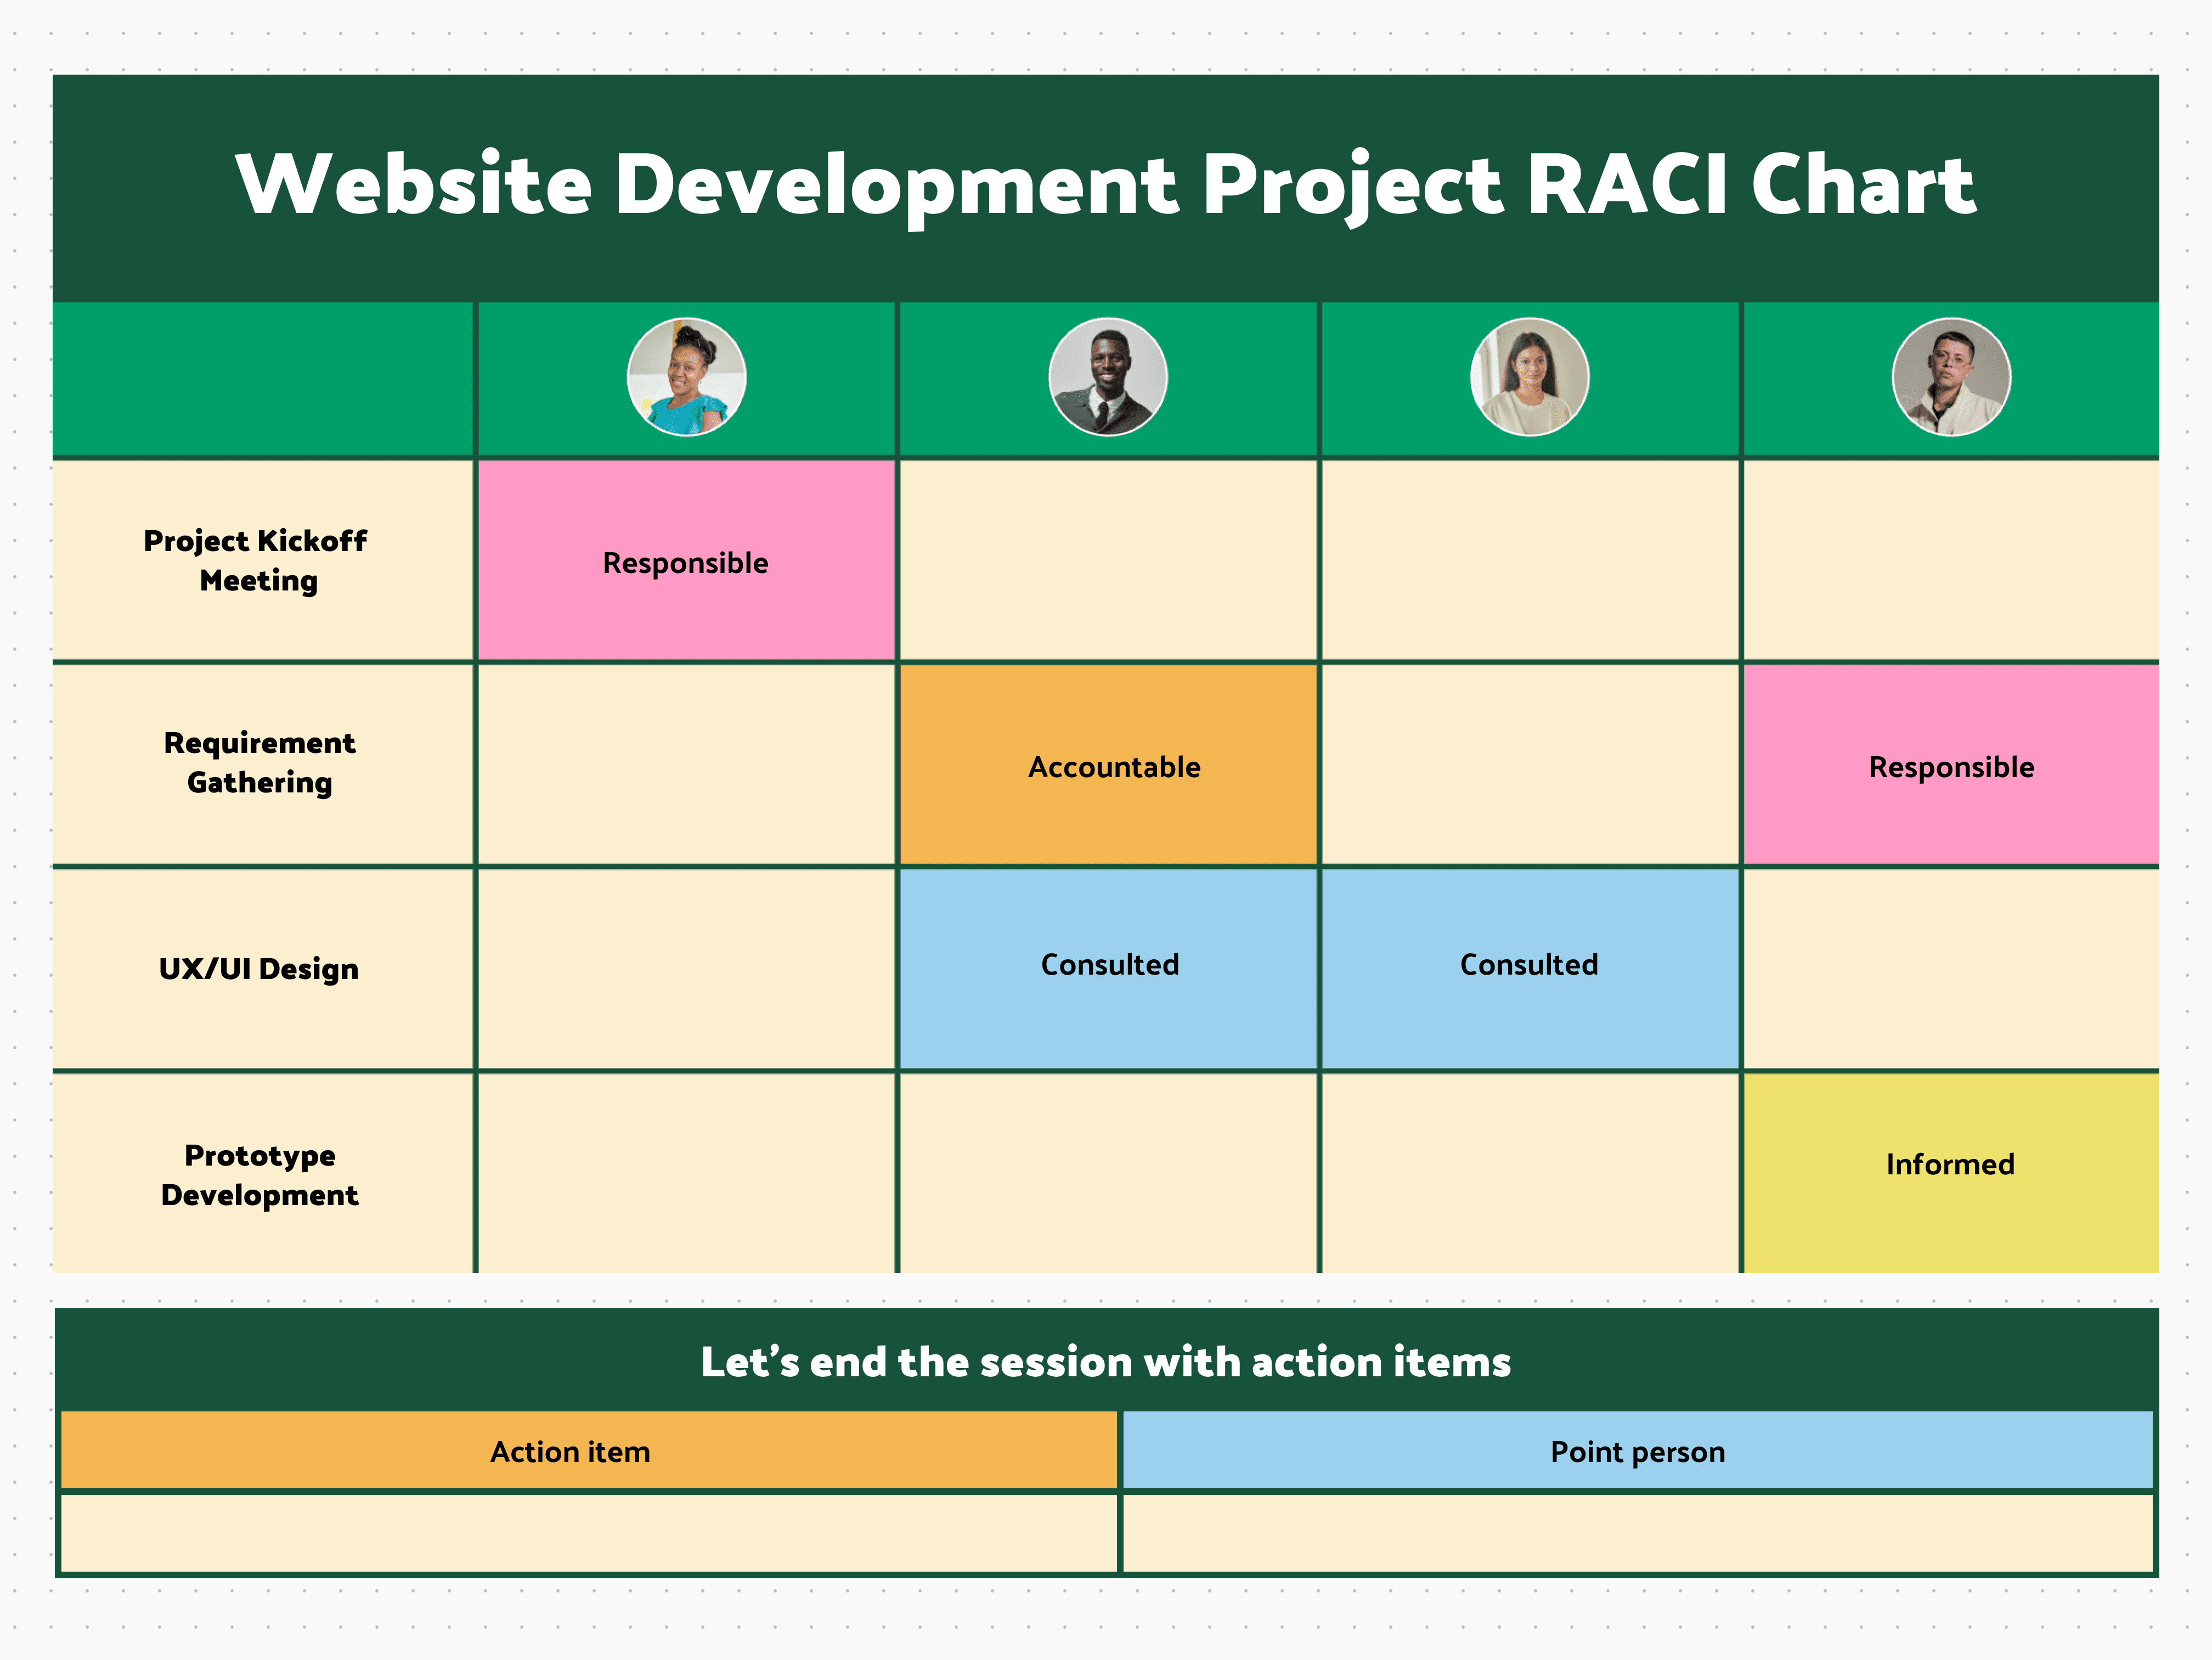This screenshot has width=2212, height=1660.
Task: Select the Point person column header
Action: (x=1637, y=1451)
